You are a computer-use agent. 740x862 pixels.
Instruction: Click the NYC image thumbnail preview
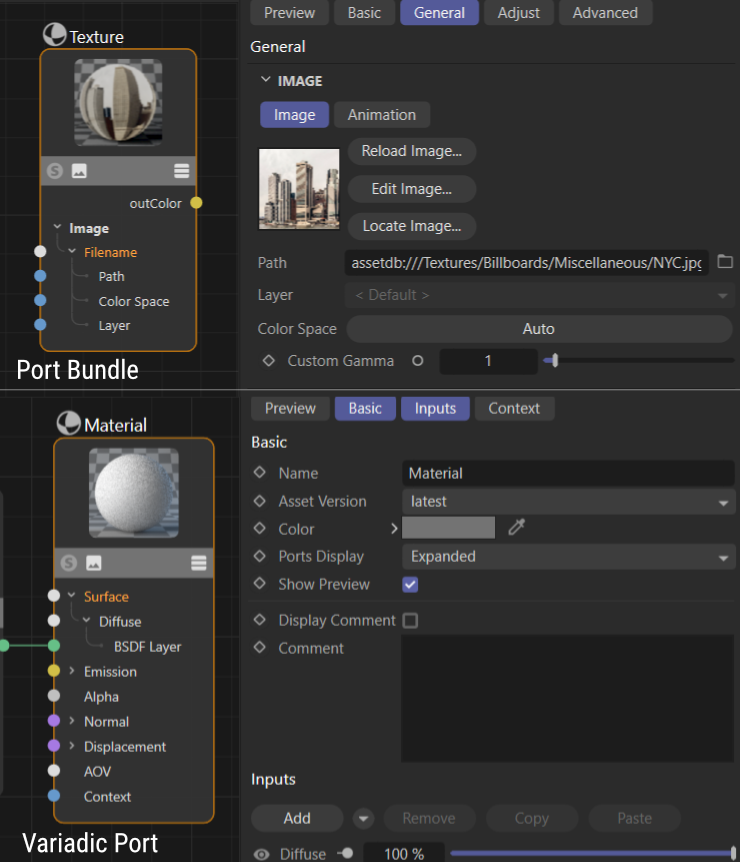(299, 189)
